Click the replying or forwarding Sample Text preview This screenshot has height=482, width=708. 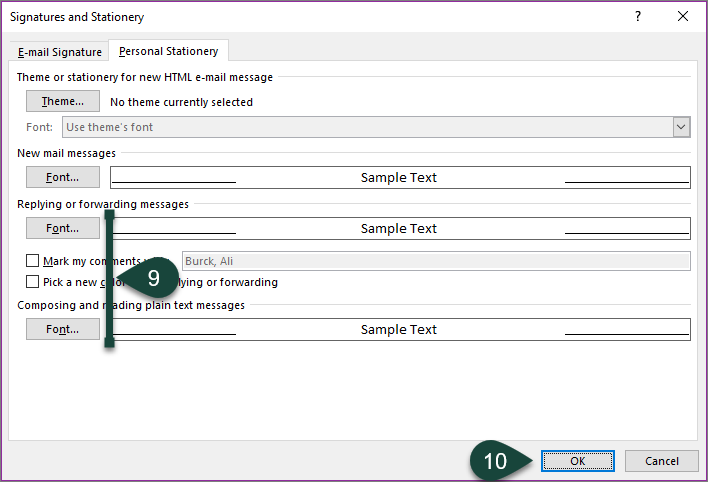click(399, 228)
